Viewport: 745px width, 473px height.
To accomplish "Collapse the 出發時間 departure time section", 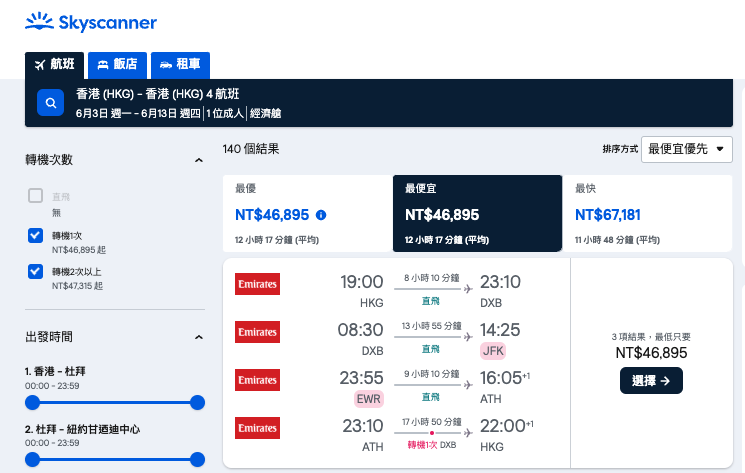I will point(199,337).
